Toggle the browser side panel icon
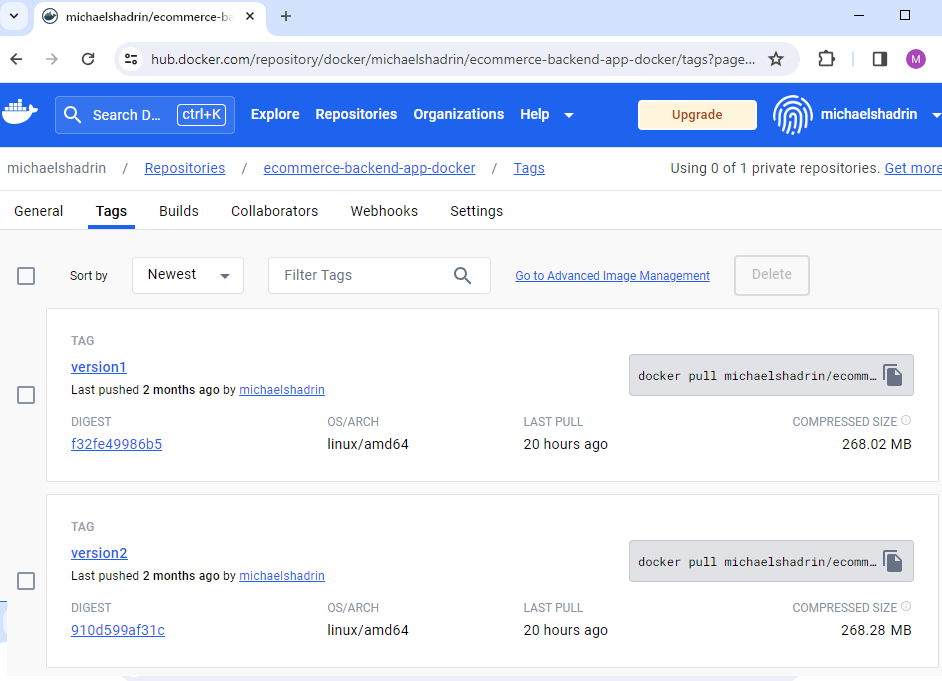This screenshot has width=942, height=681. click(880, 59)
